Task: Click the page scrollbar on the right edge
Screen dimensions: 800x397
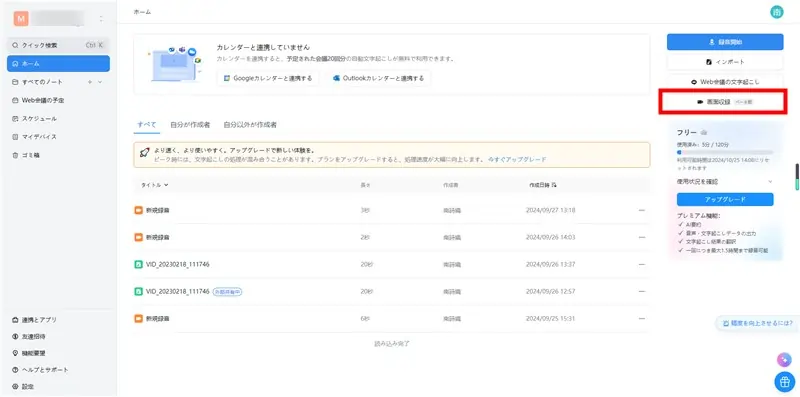Action: (797, 177)
